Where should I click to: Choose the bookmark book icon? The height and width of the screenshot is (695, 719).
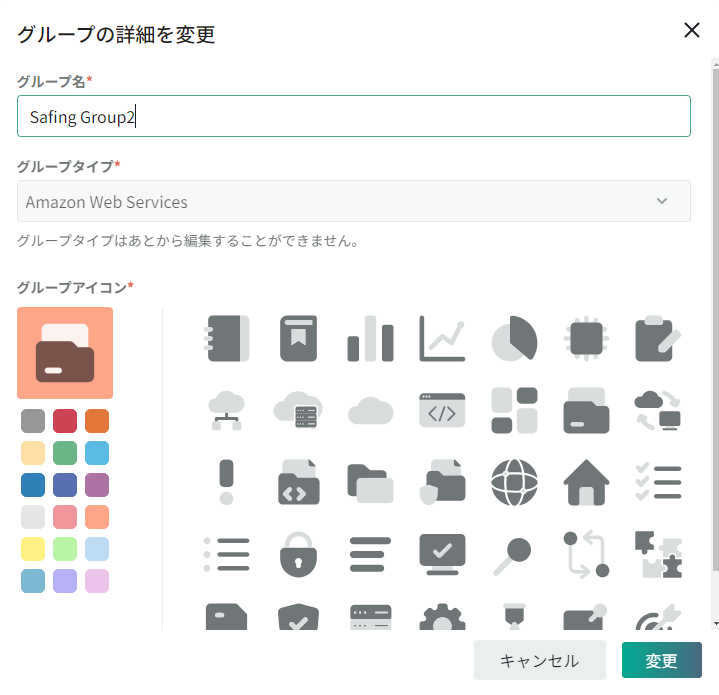tap(299, 338)
